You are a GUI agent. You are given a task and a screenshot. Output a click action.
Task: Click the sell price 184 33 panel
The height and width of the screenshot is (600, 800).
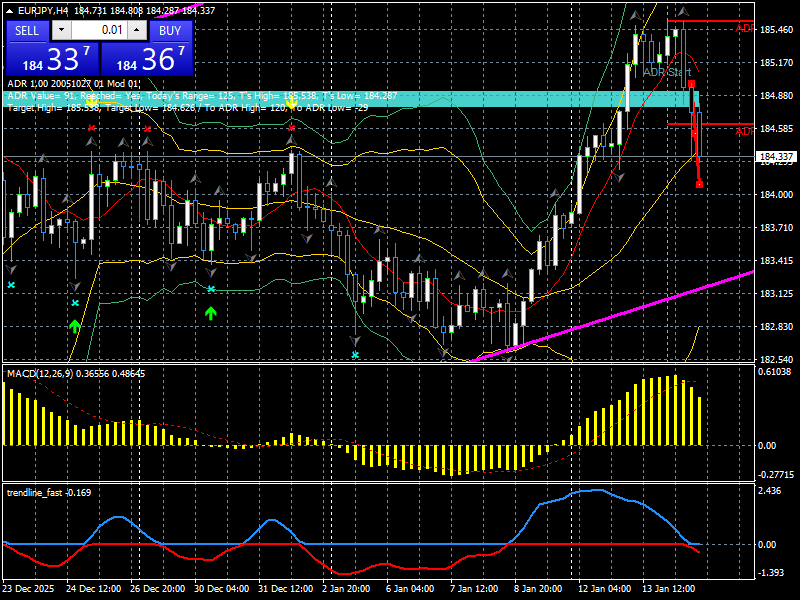(53, 59)
